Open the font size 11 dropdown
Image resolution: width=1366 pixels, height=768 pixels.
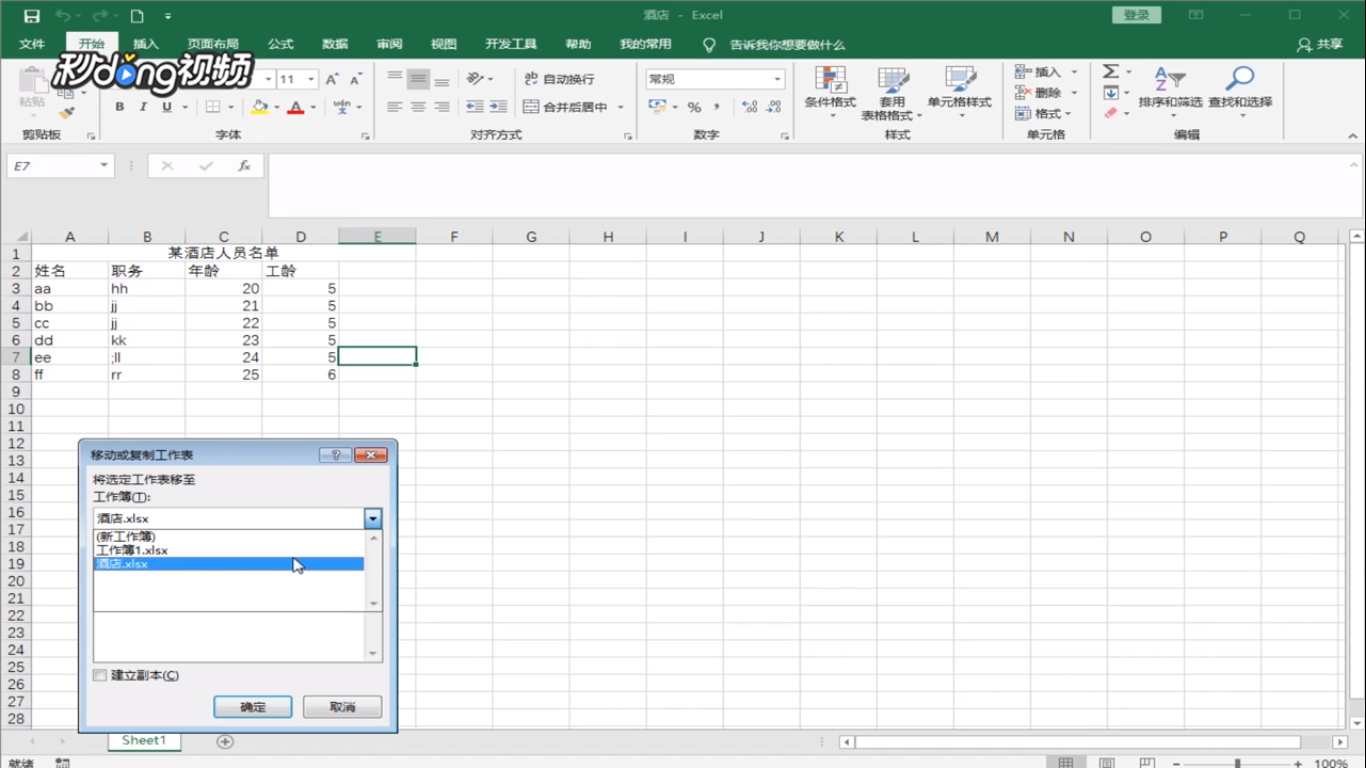pyautogui.click(x=311, y=79)
